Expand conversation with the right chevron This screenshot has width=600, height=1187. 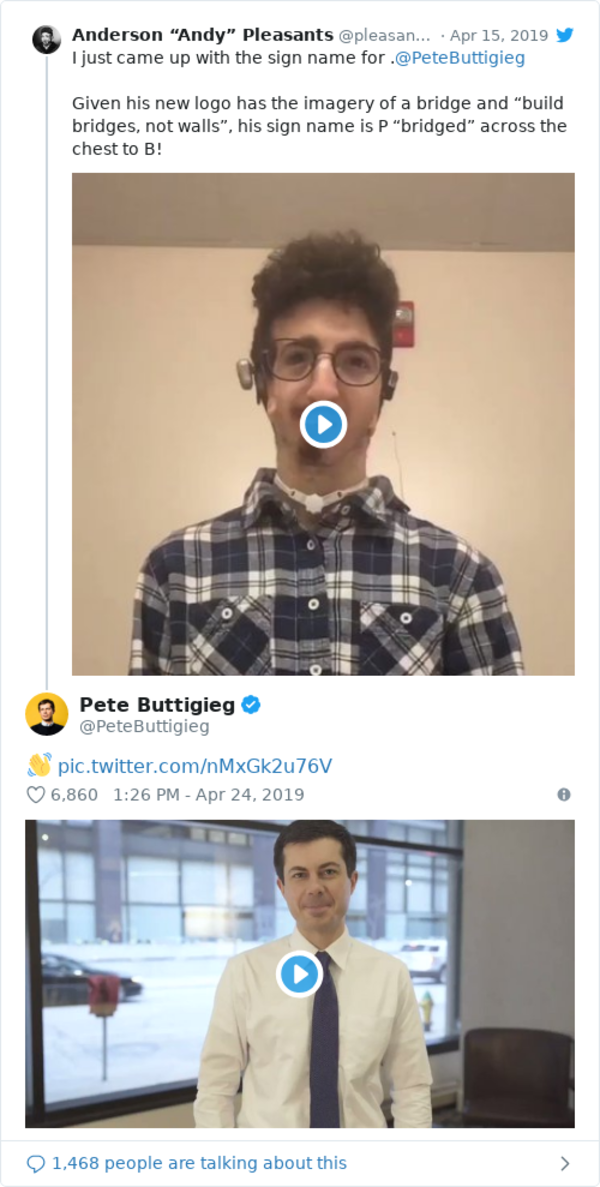point(565,1163)
